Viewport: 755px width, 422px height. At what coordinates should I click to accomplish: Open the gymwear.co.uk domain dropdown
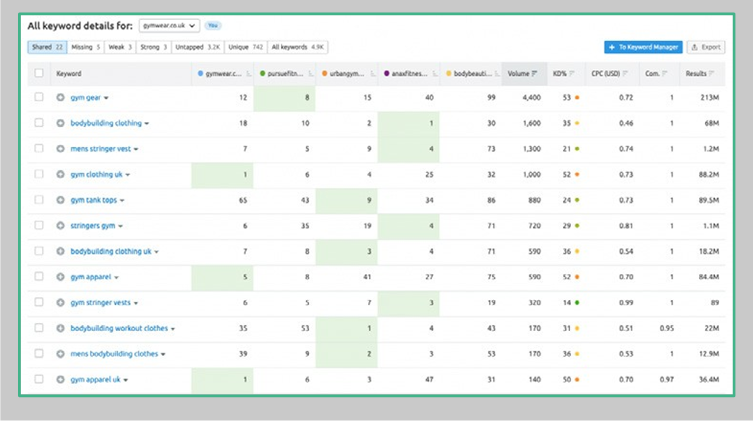click(x=169, y=26)
